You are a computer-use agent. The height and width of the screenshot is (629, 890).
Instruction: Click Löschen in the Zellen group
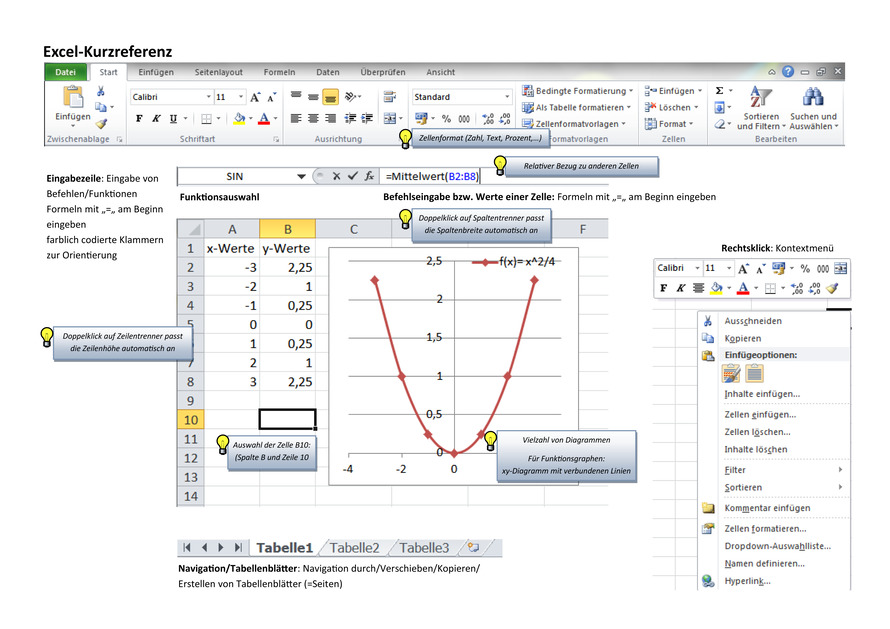(x=671, y=107)
